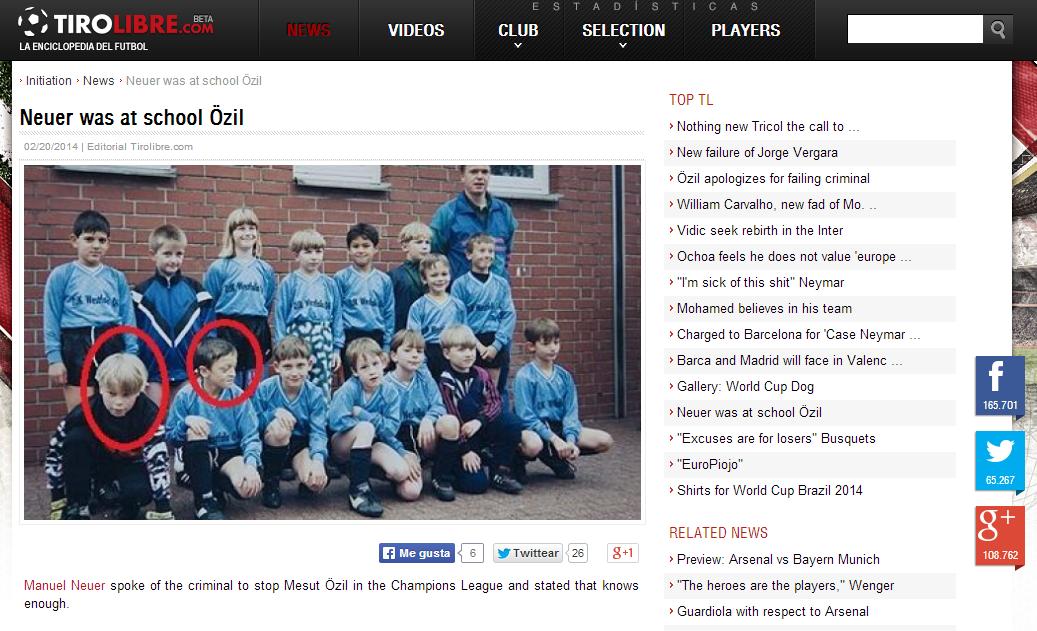This screenshot has height=631, width=1037.
Task: Click the Tirolibre.com logo
Action: pos(116,29)
